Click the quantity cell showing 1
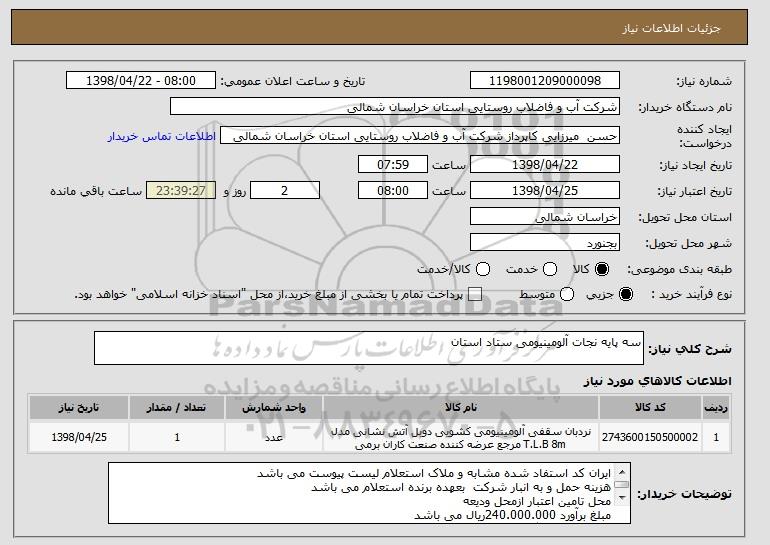The image size is (770, 545). tap(177, 437)
